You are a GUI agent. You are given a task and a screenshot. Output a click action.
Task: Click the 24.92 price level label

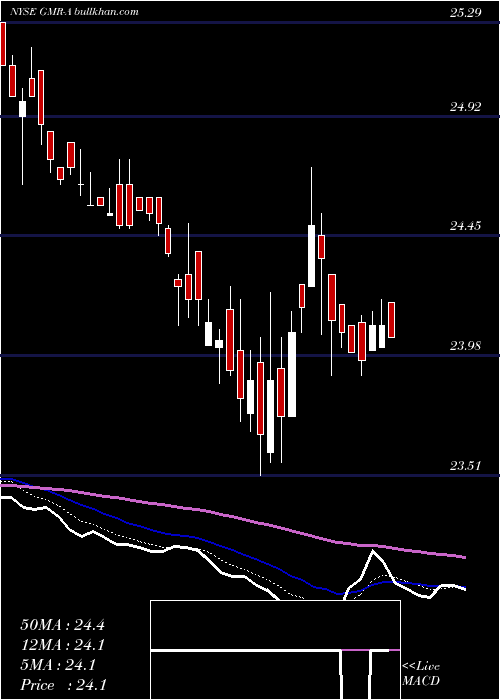pyautogui.click(x=466, y=107)
